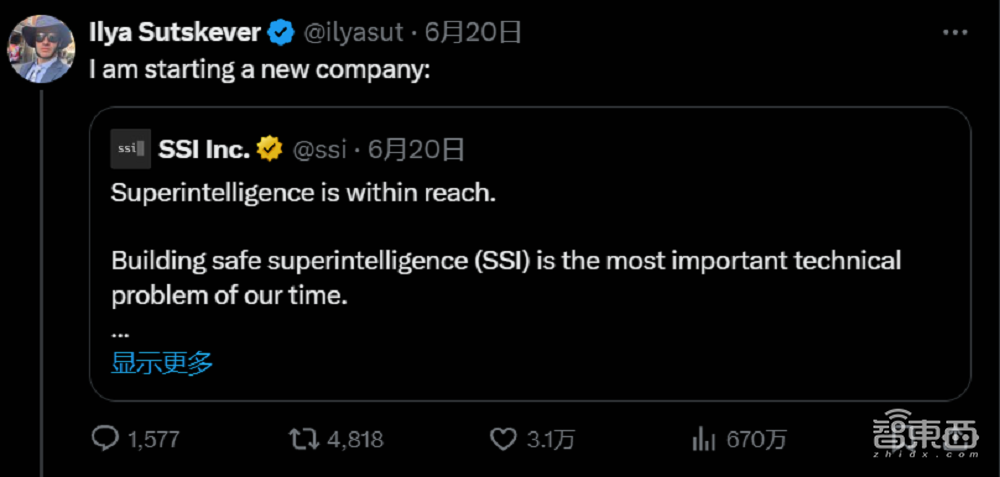Open the SSI Inc. square logo avatar
Screen dimensions: 1000x477
pos(131,149)
